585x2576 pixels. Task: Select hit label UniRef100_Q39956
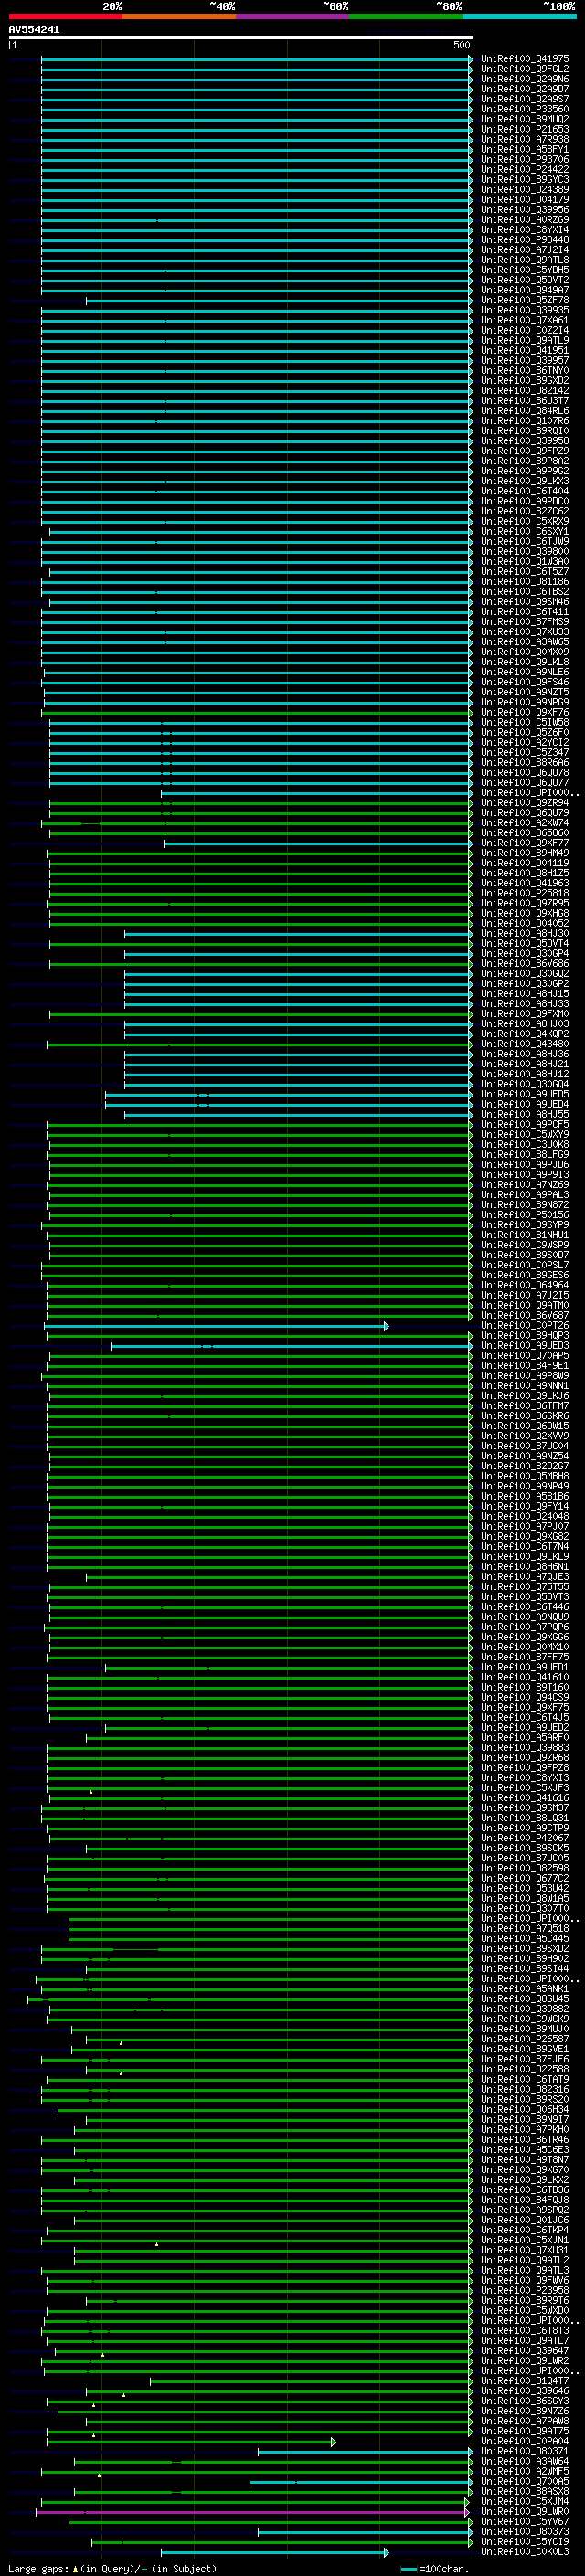click(x=525, y=210)
